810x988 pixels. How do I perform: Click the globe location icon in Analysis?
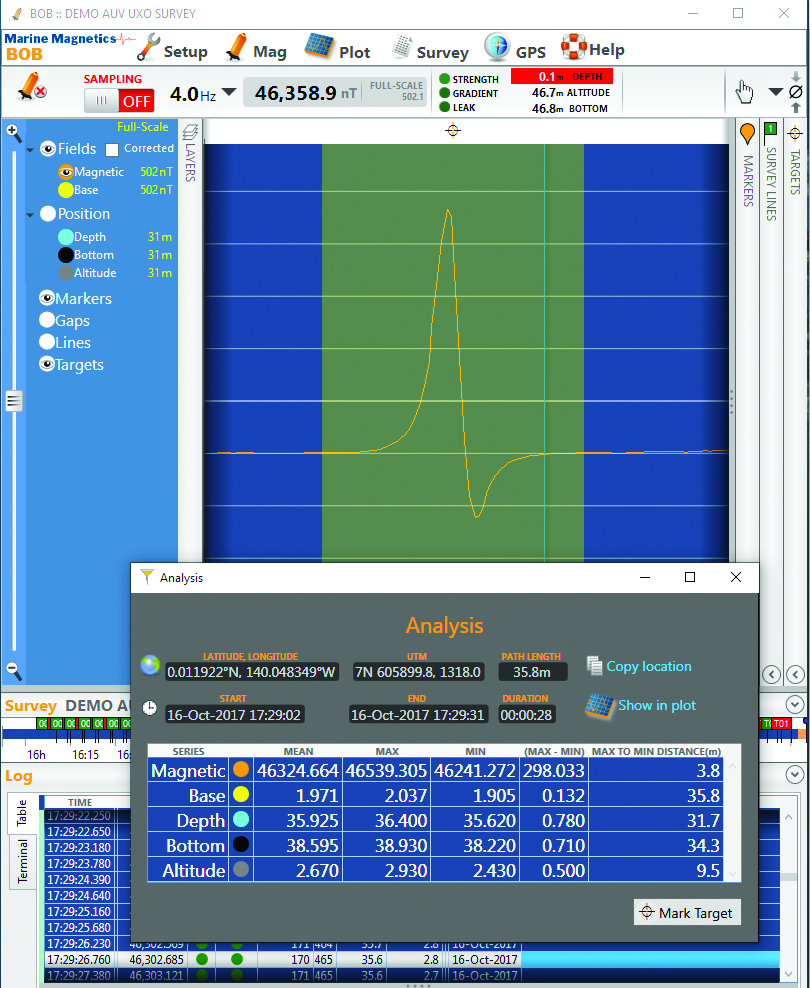[x=150, y=665]
